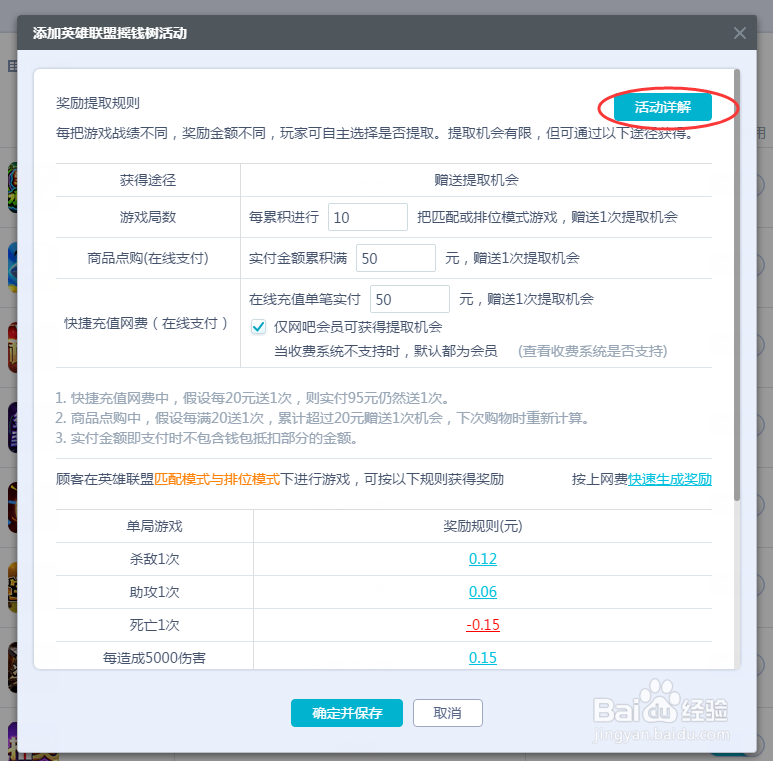Click note 2 about 商品点购 example
Viewport: 773px width, 761px height.
tap(322, 418)
